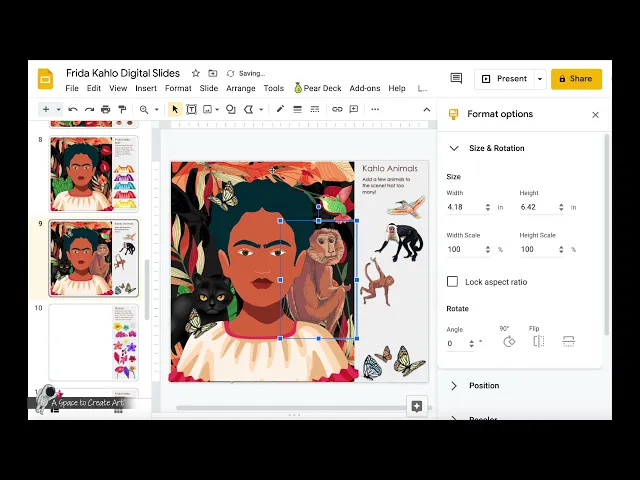Click the insert image icon
The width and height of the screenshot is (640, 480).
(207, 109)
